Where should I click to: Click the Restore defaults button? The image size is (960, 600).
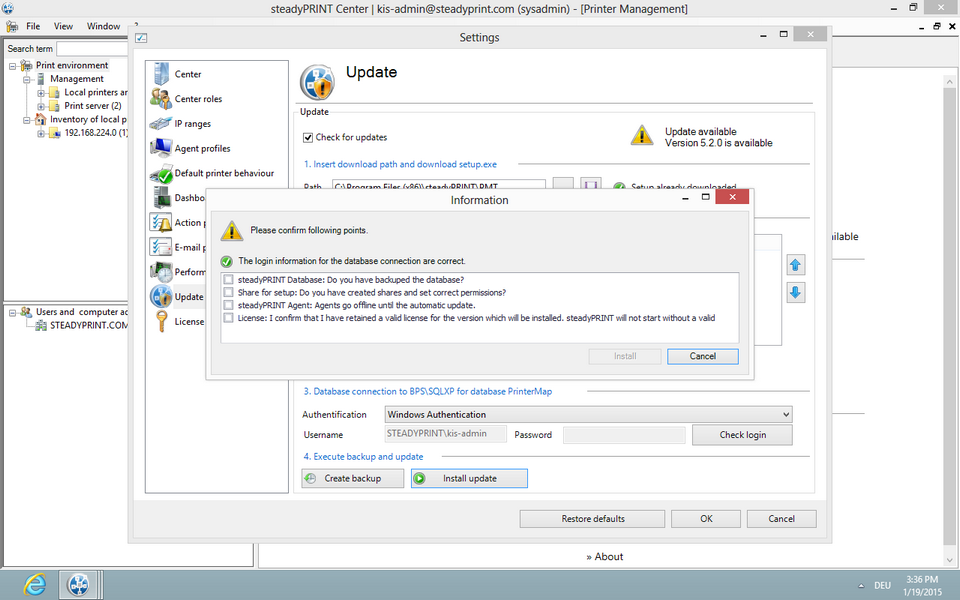tap(593, 519)
